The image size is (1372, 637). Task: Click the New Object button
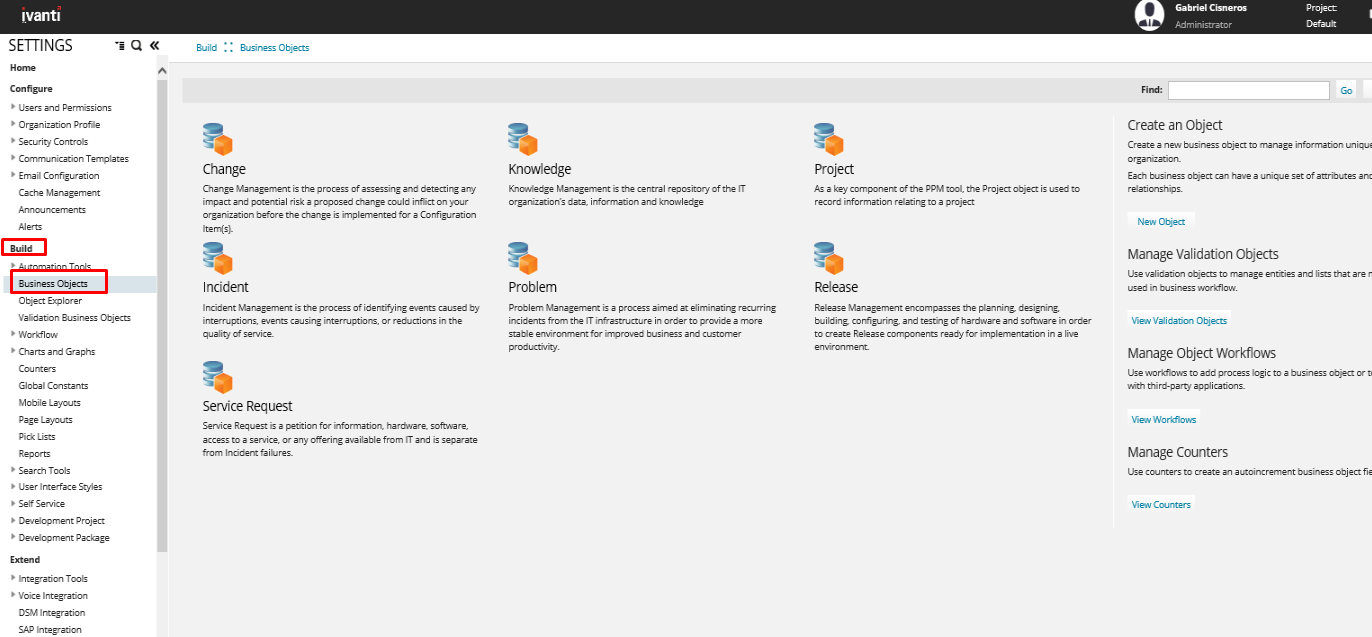1161,222
